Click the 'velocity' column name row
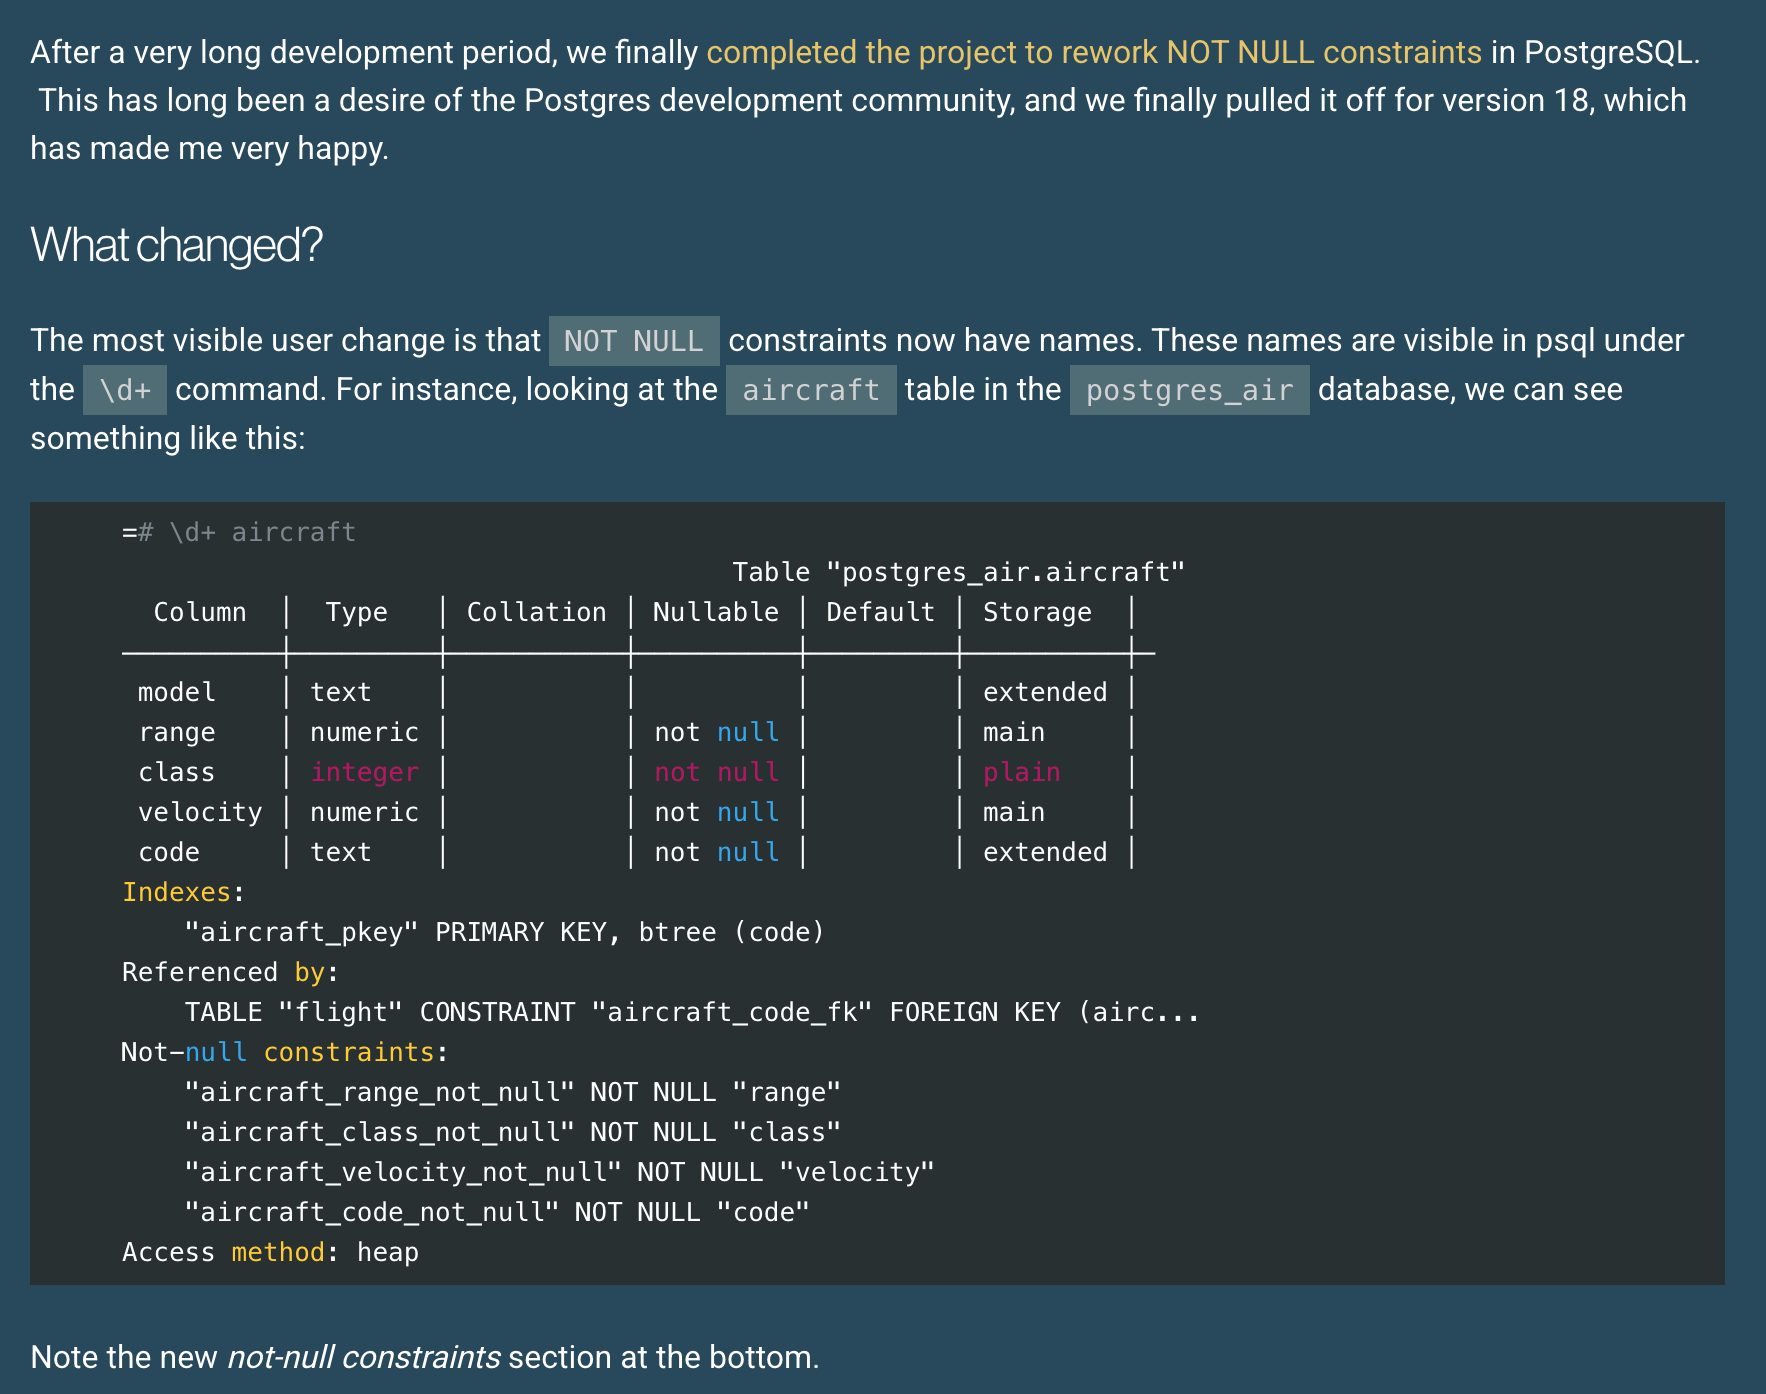The height and width of the screenshot is (1394, 1766). coord(200,812)
